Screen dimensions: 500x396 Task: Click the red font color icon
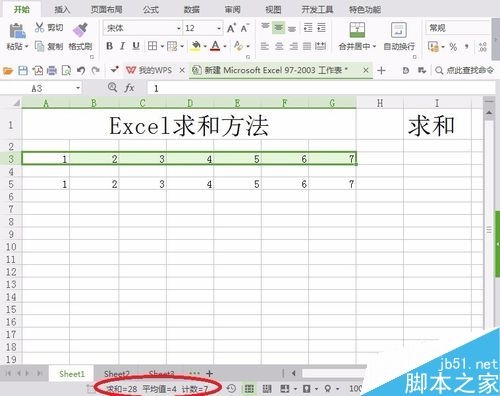click(x=215, y=46)
